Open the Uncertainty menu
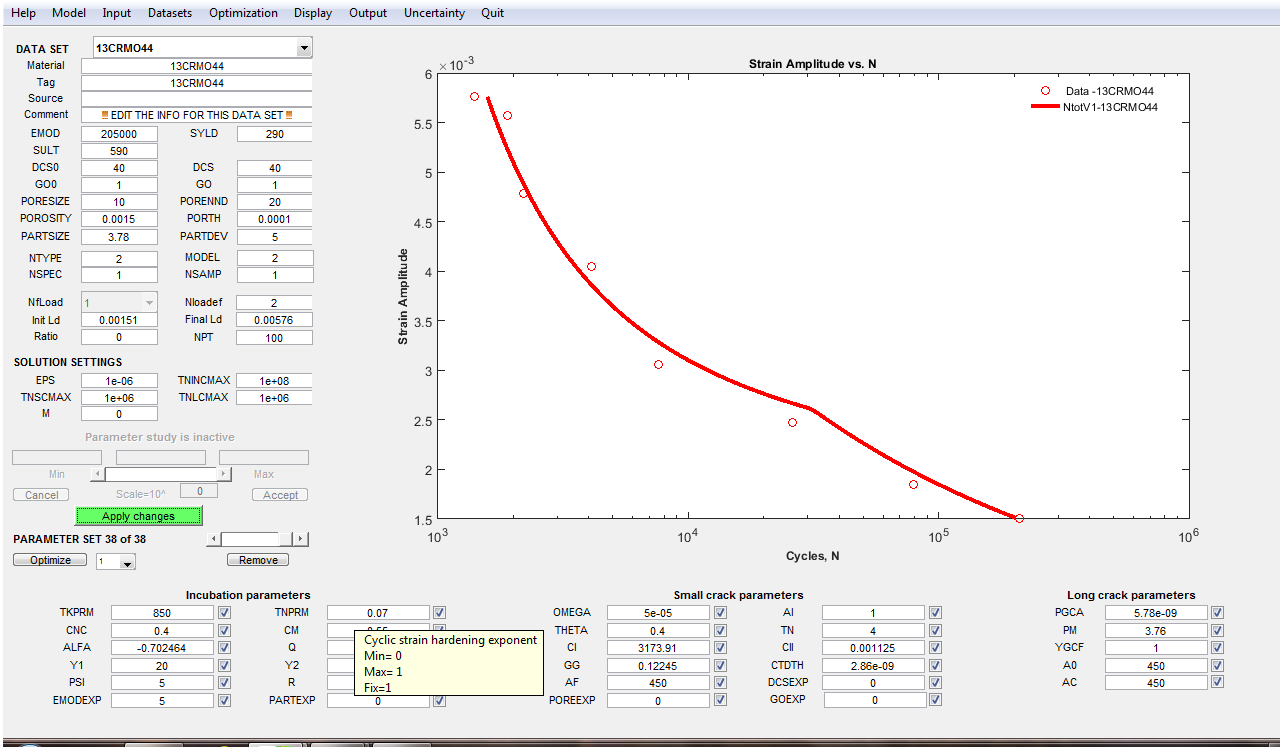 pos(434,13)
